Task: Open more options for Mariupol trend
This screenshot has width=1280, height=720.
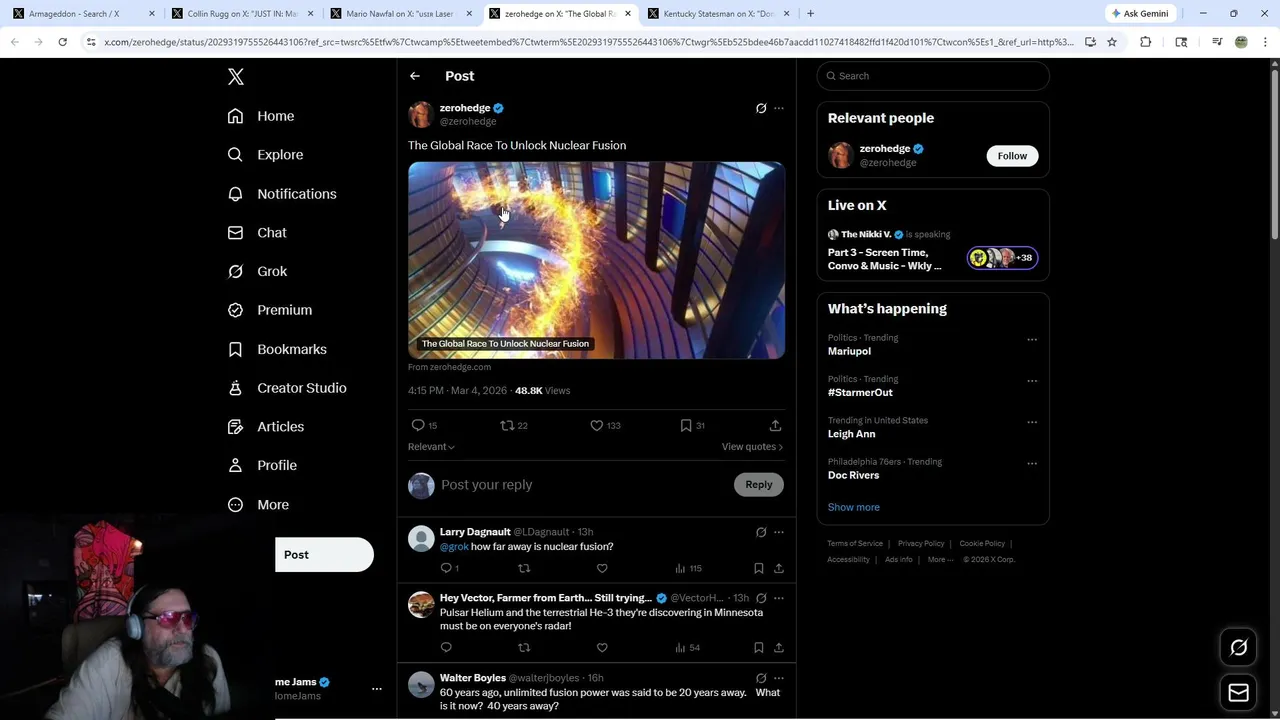Action: click(x=1032, y=340)
